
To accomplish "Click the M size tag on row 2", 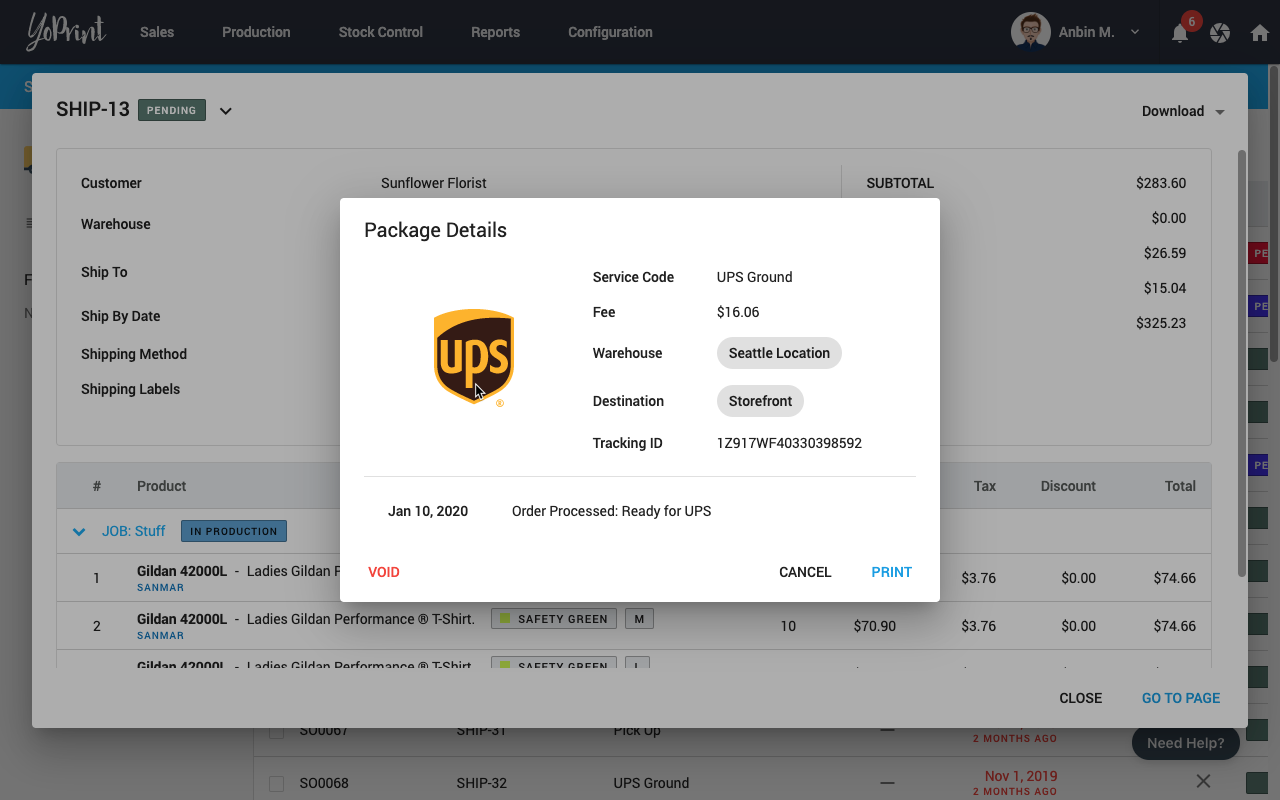I will pyautogui.click(x=639, y=619).
